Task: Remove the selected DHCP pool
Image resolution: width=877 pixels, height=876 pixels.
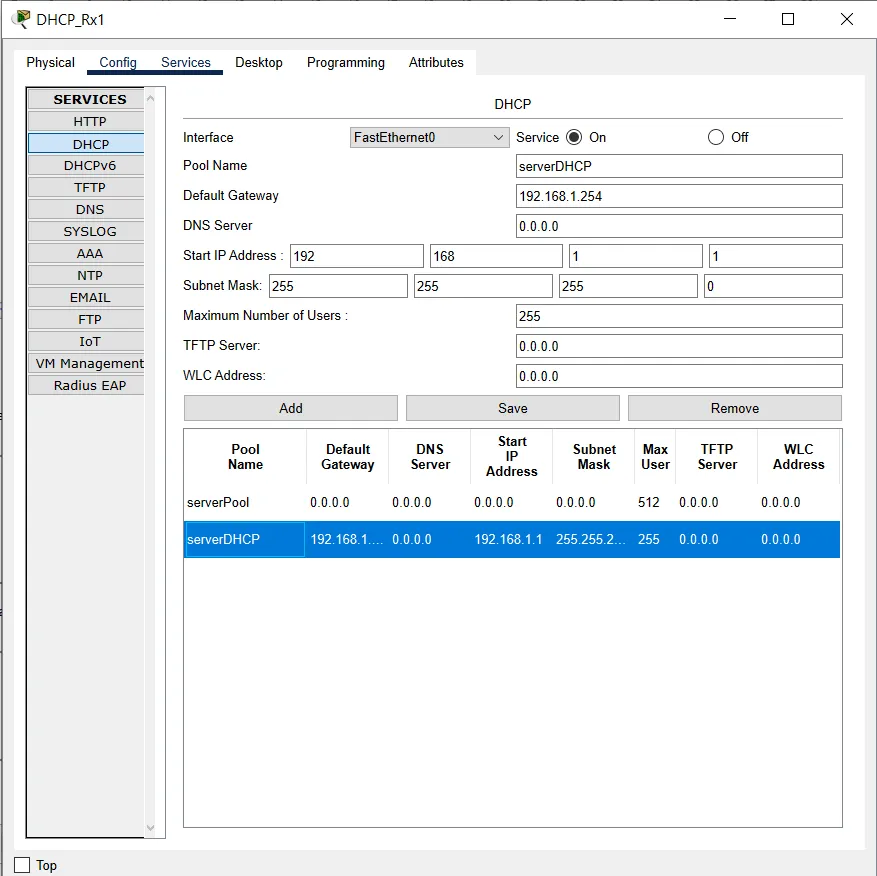Action: pyautogui.click(x=735, y=408)
